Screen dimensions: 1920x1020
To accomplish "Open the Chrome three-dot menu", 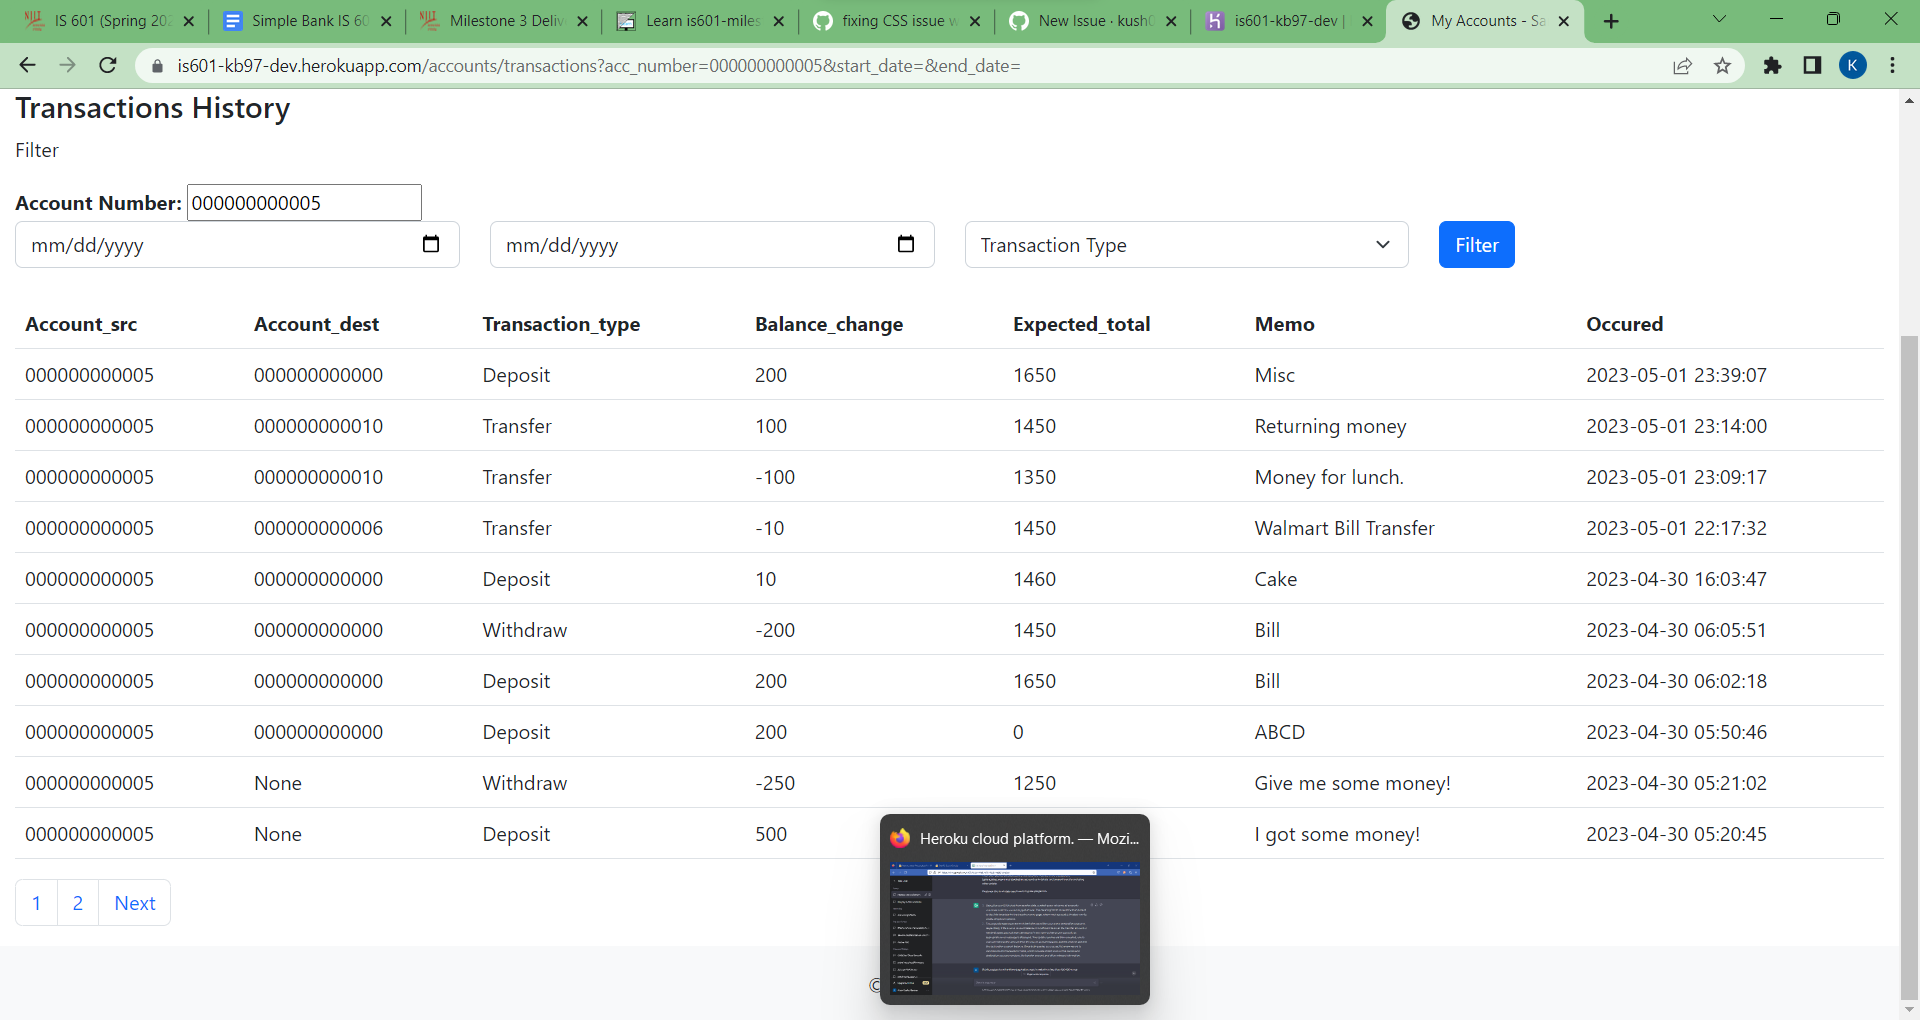I will [1892, 65].
